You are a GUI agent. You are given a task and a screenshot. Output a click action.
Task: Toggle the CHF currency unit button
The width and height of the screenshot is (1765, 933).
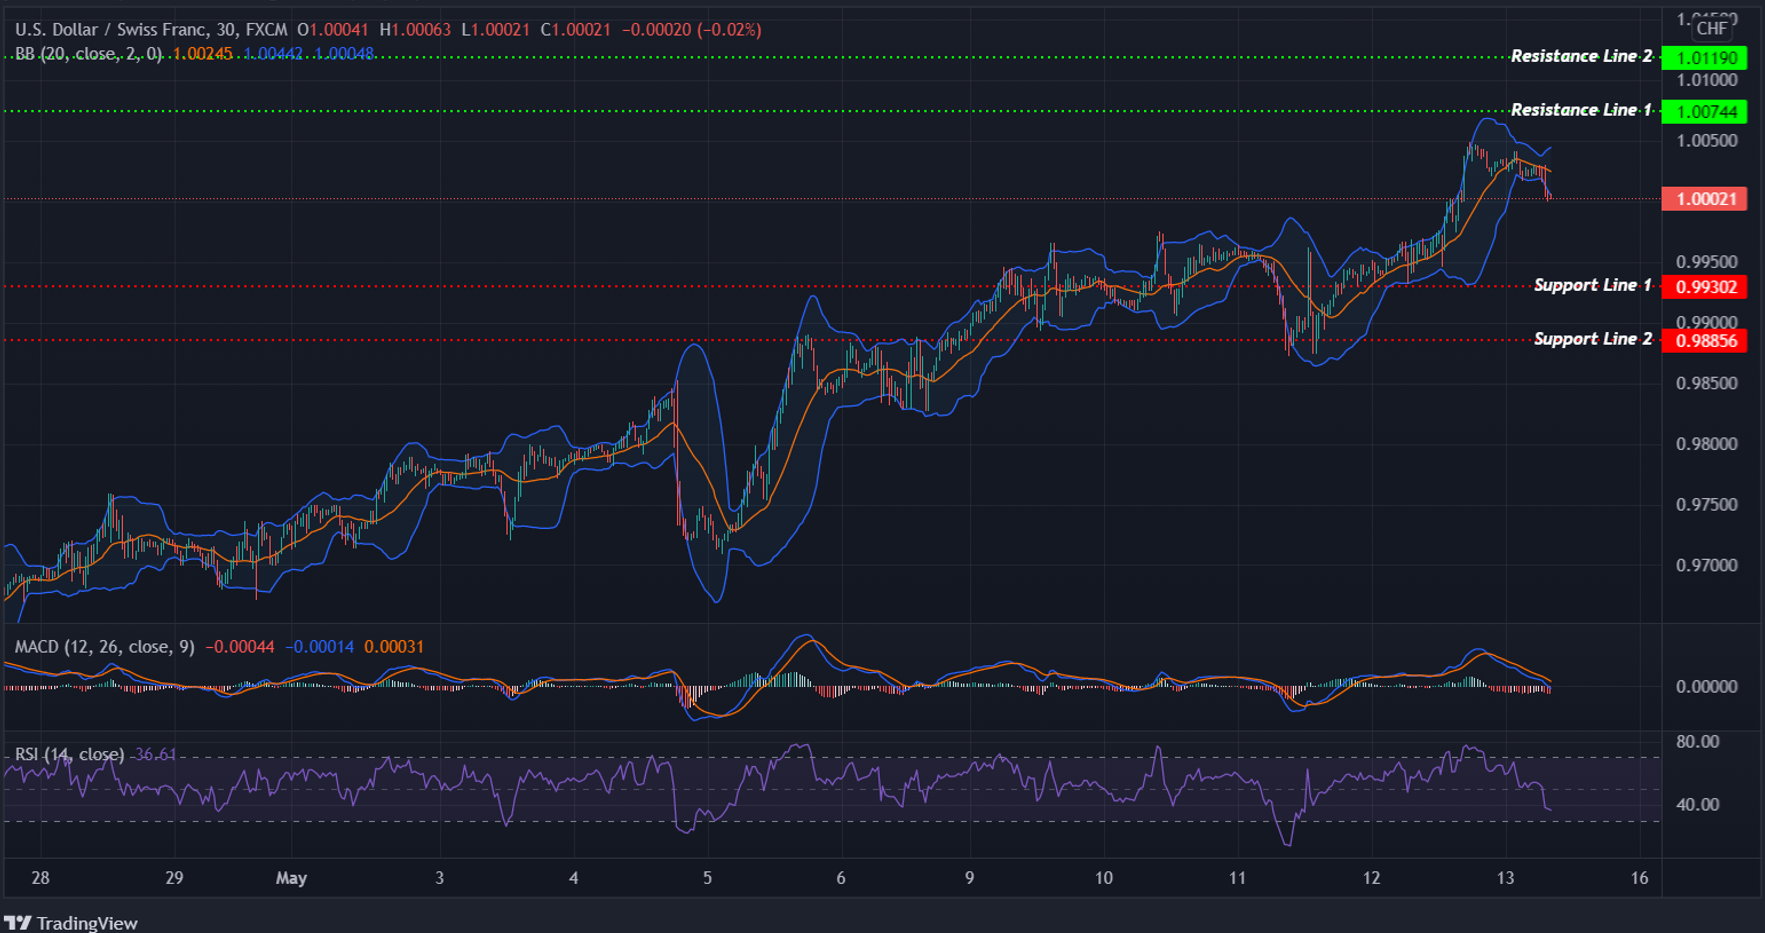pos(1714,29)
